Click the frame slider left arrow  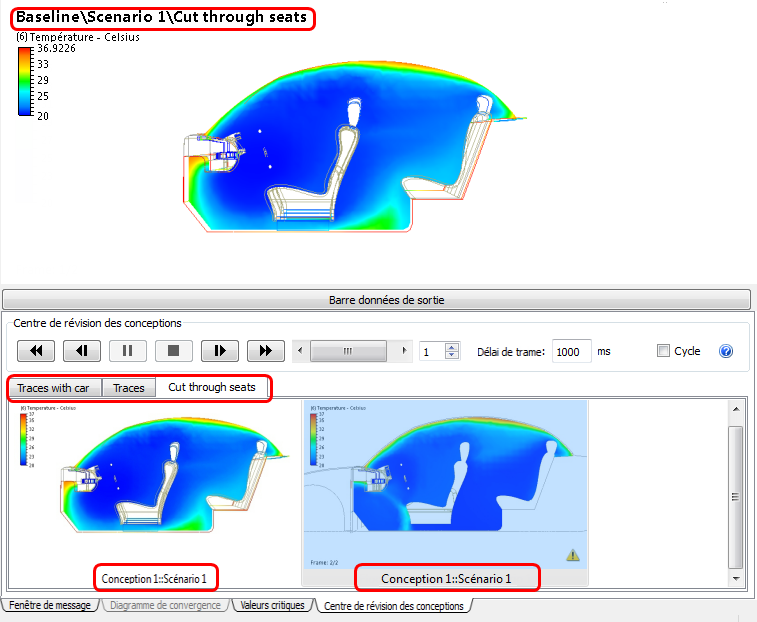[300, 351]
